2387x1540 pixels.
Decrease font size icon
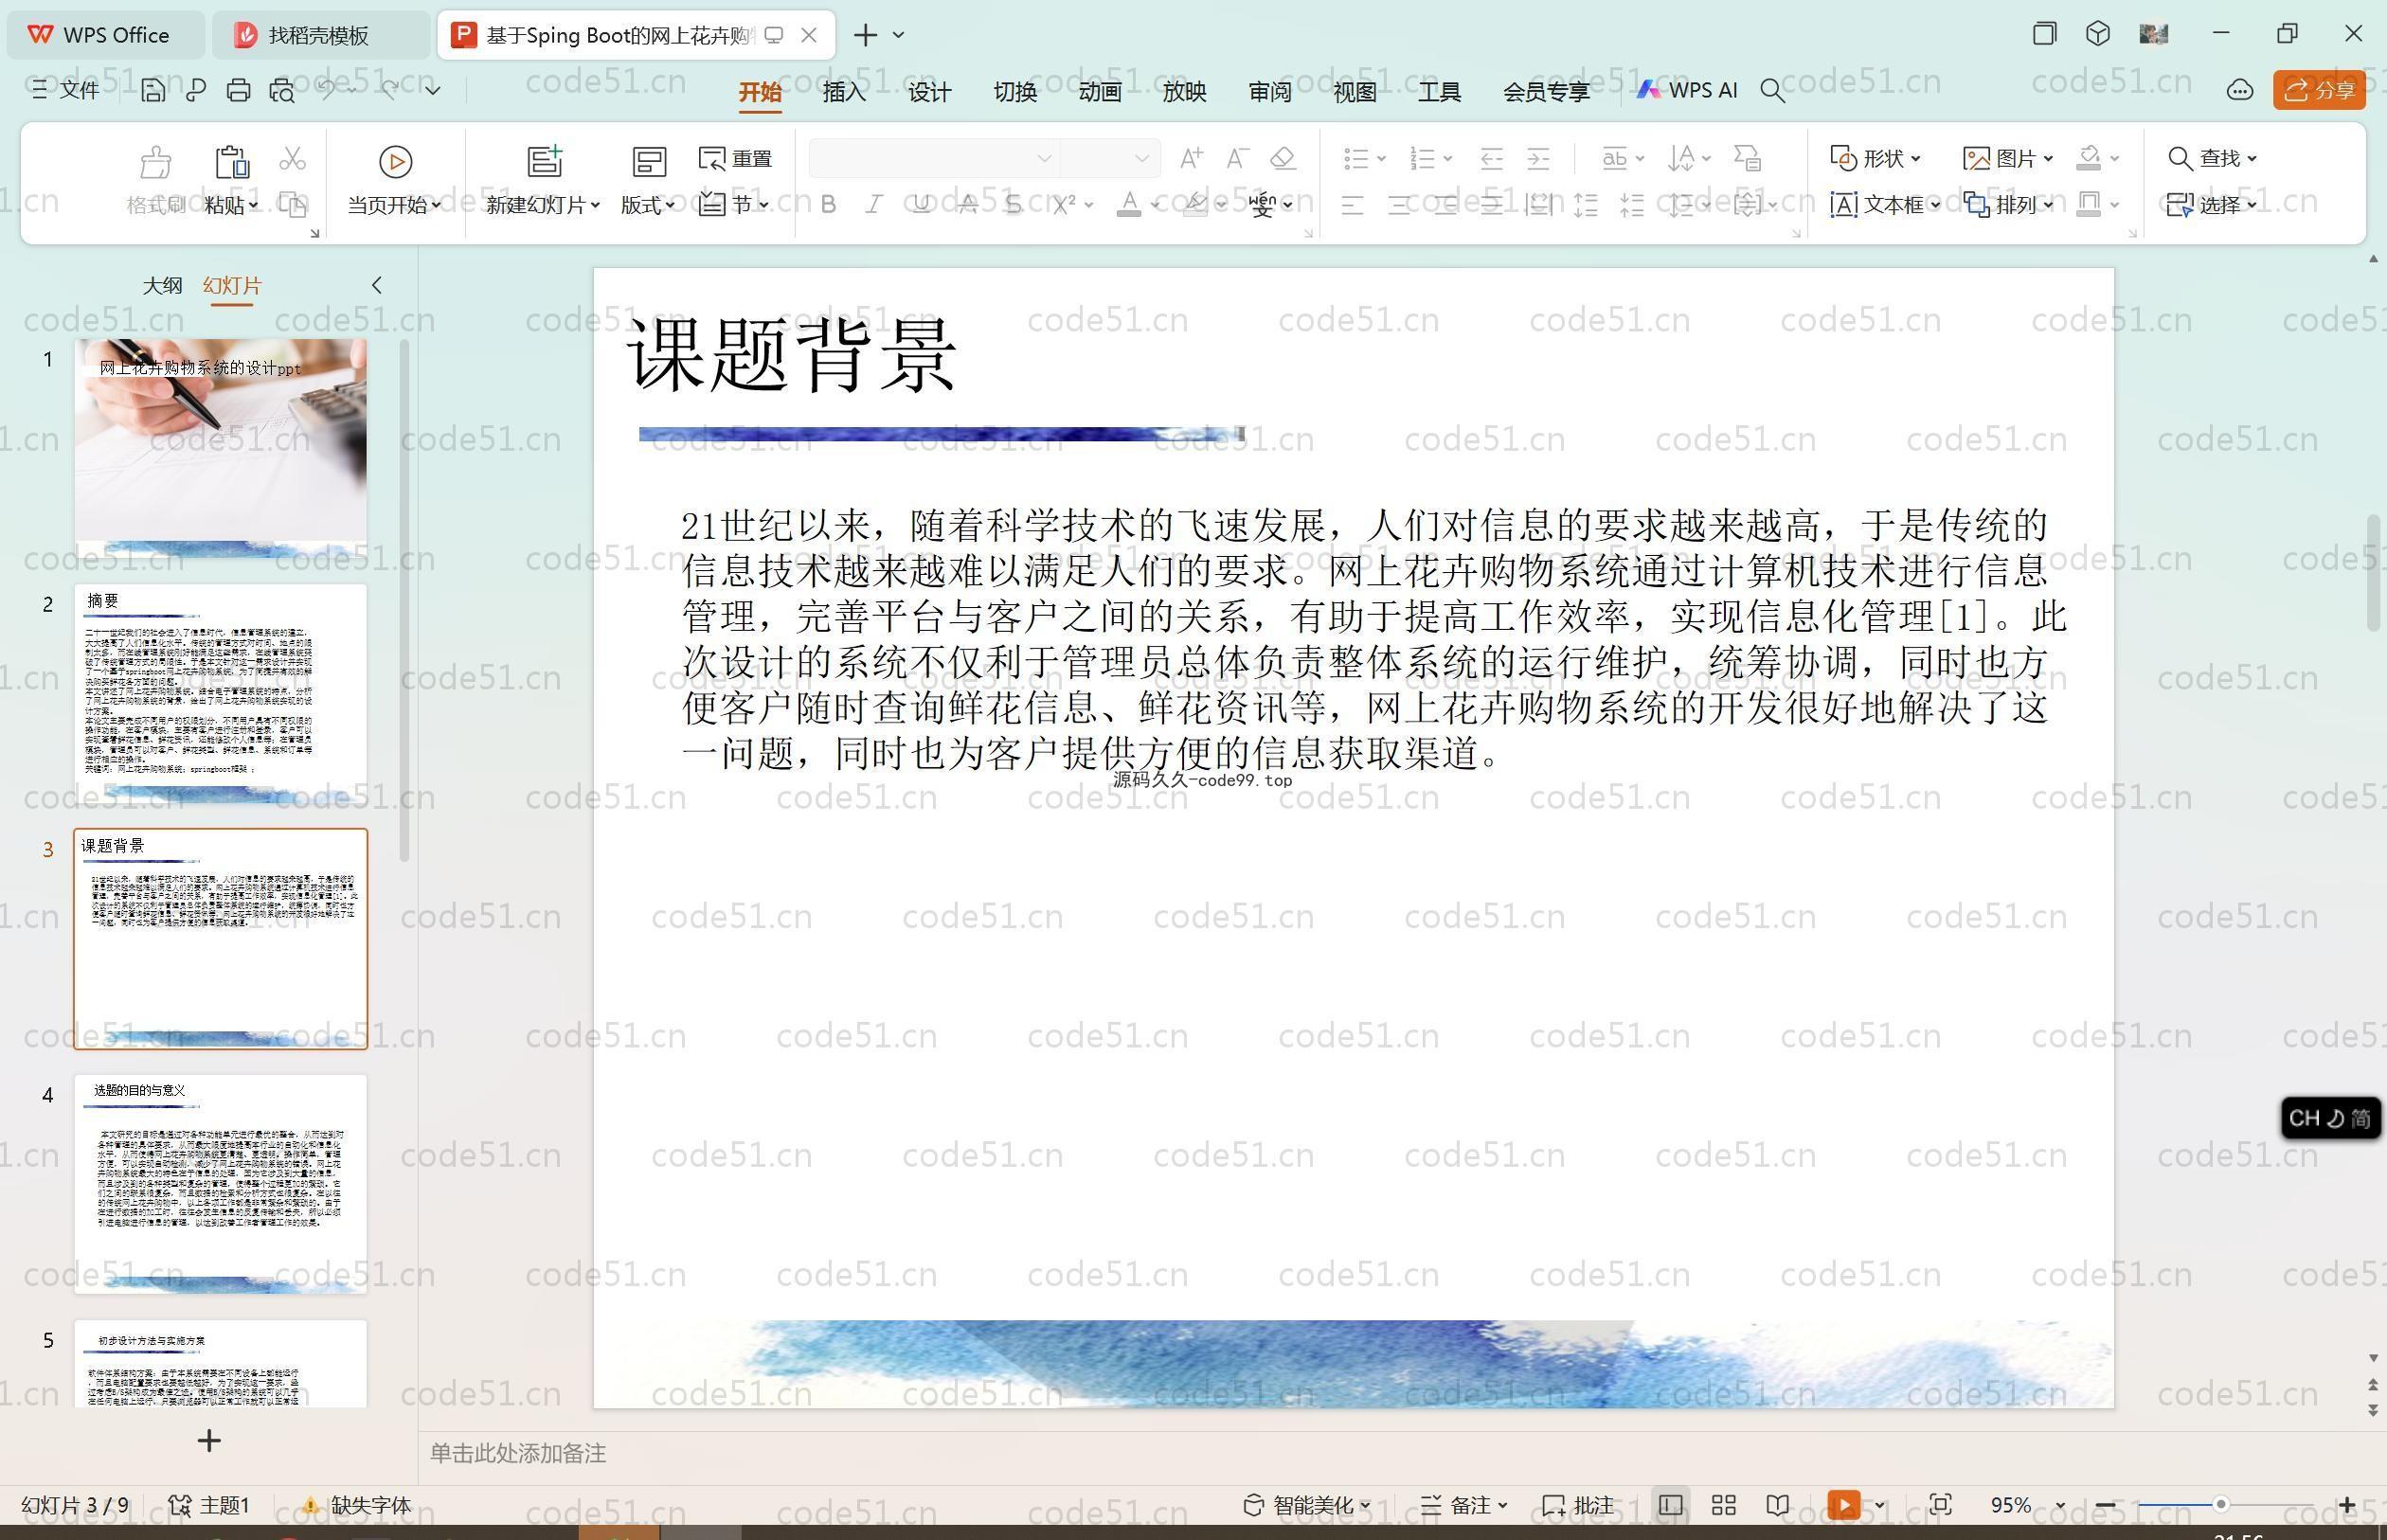click(x=1238, y=158)
